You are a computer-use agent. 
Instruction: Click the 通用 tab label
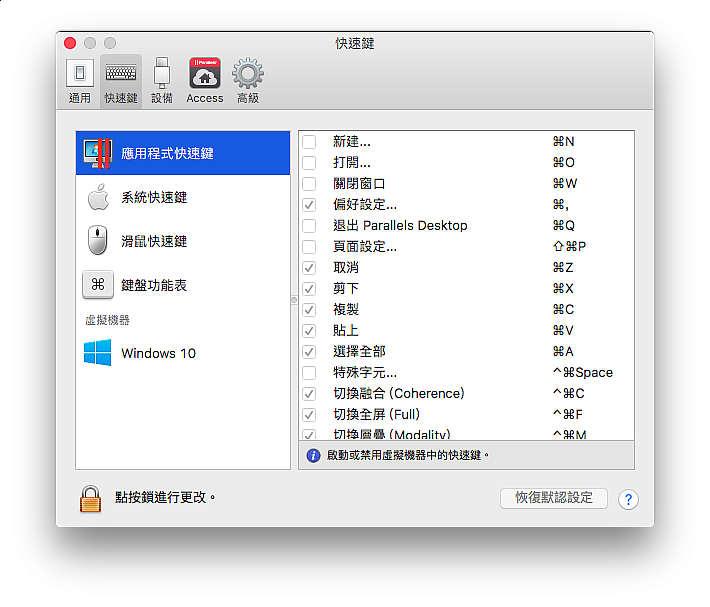tap(80, 98)
